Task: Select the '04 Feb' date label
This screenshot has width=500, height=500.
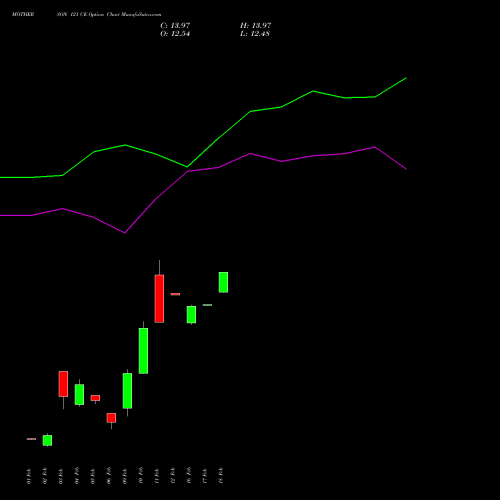Action: [x=77, y=476]
